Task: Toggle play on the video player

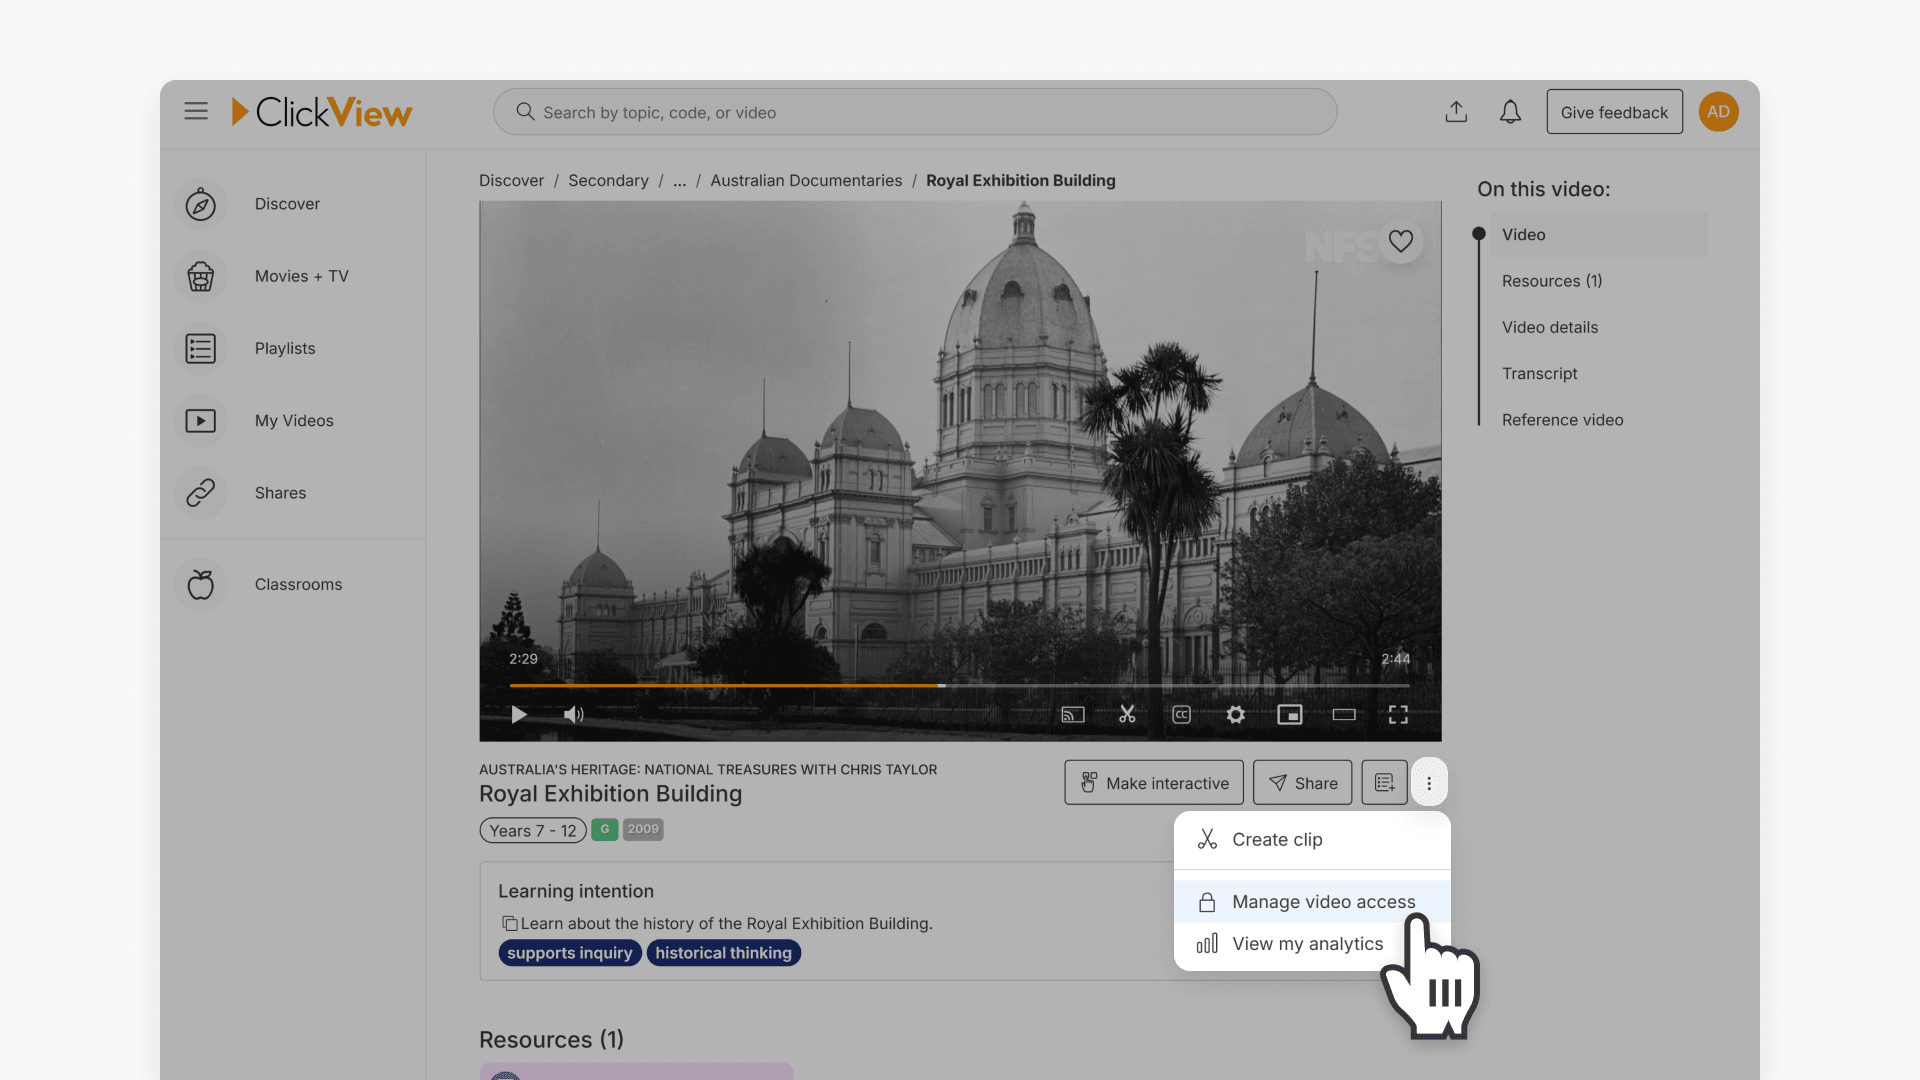Action: 518,714
